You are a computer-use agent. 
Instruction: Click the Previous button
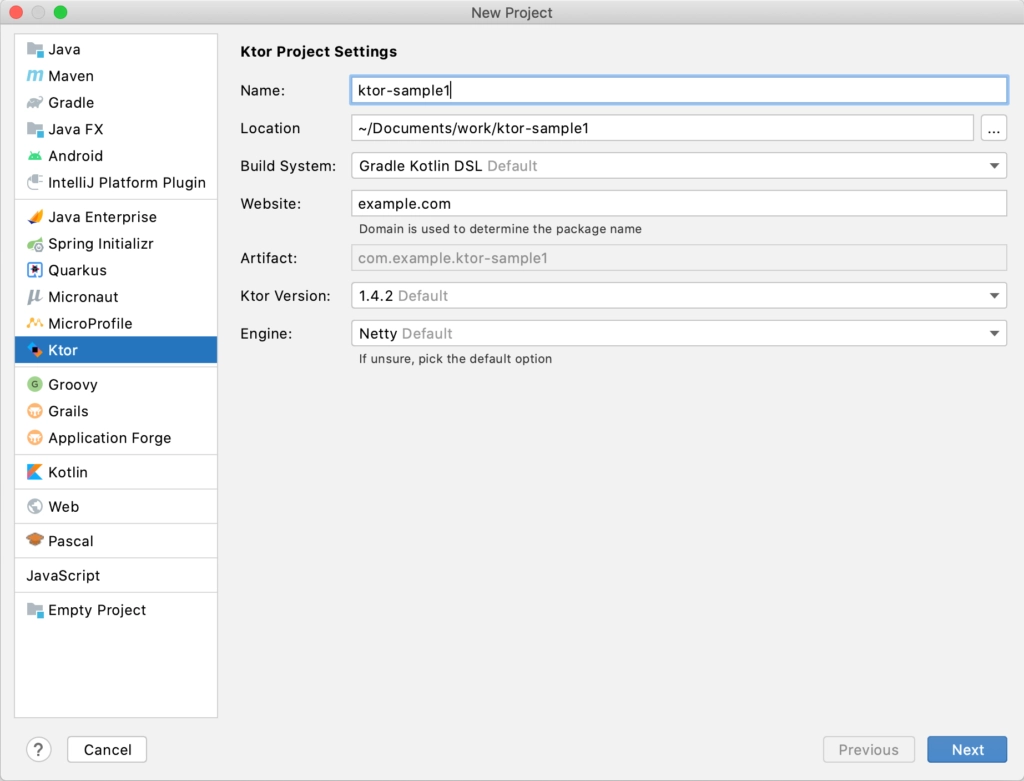(x=869, y=750)
